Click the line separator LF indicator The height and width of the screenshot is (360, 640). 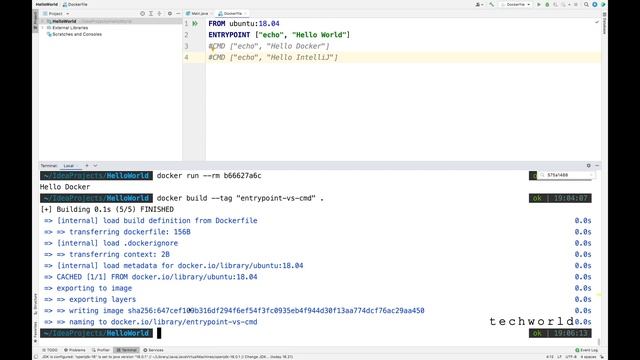click(560, 357)
